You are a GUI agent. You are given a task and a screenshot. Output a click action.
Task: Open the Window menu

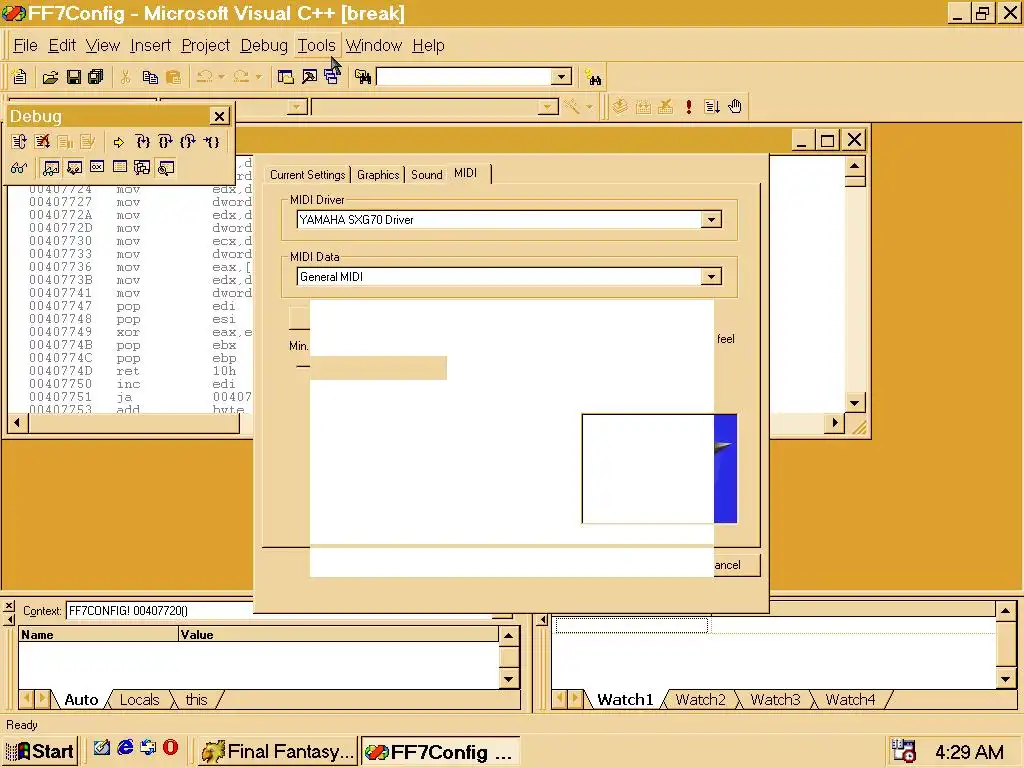click(x=374, y=46)
